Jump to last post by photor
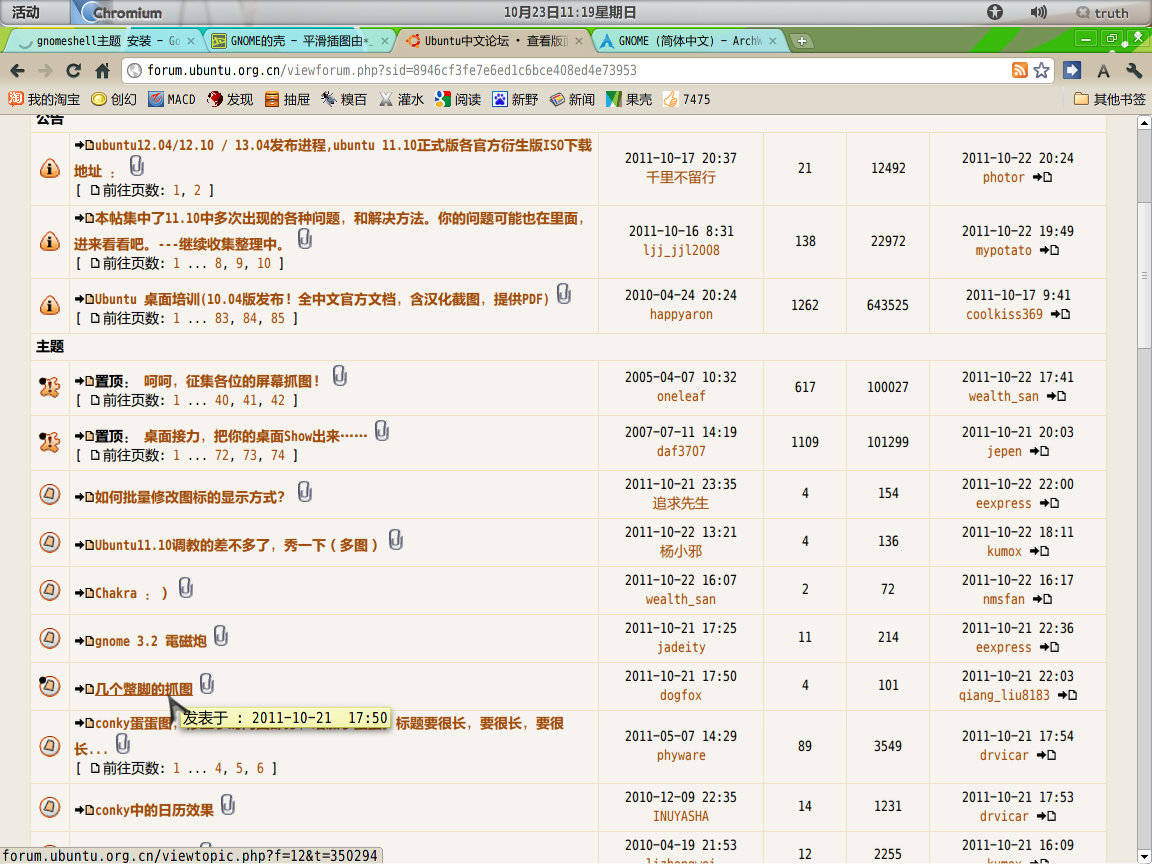This screenshot has width=1152, height=864. [1043, 177]
